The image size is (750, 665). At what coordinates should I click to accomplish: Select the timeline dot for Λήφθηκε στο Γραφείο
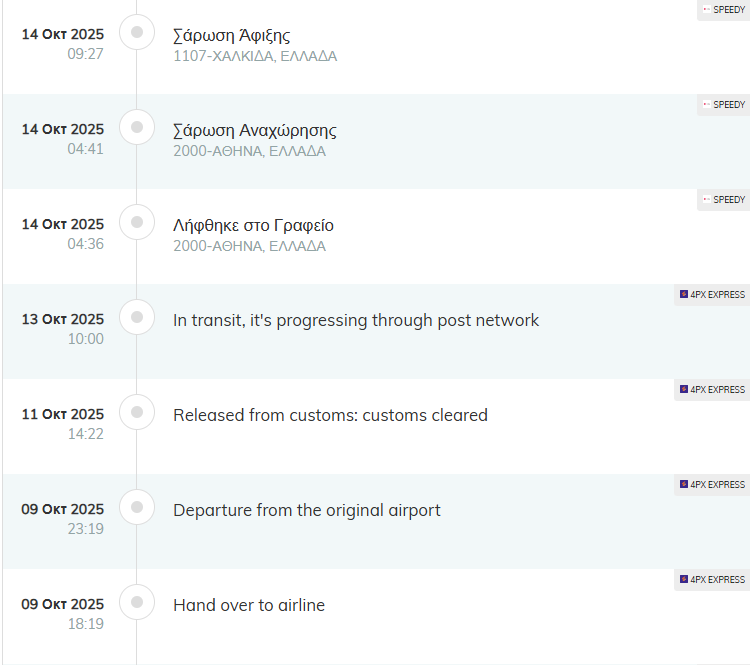point(137,223)
